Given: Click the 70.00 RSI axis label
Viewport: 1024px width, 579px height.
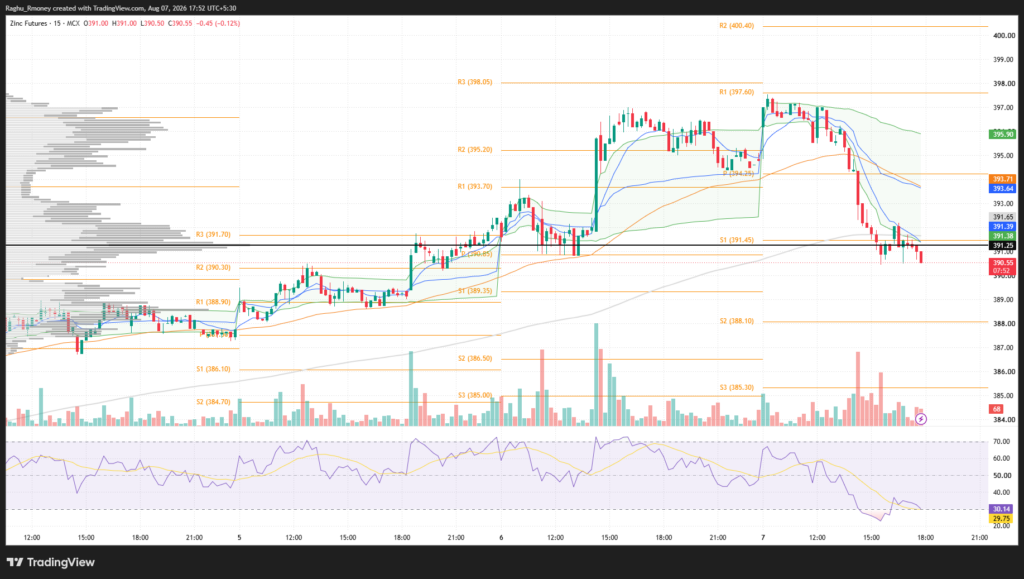Looking at the screenshot, I should click(x=1002, y=442).
